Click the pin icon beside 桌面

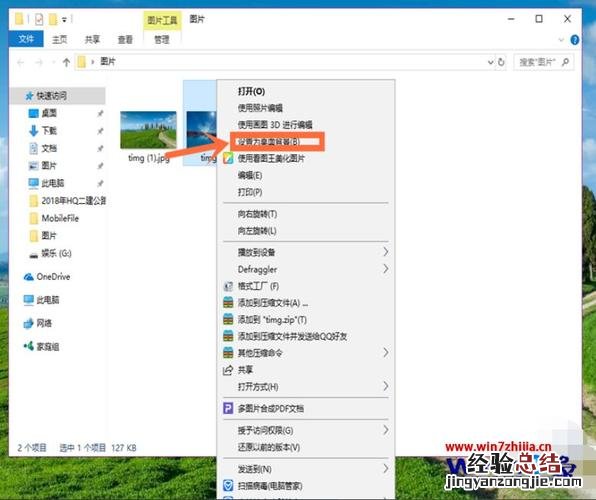[x=100, y=113]
